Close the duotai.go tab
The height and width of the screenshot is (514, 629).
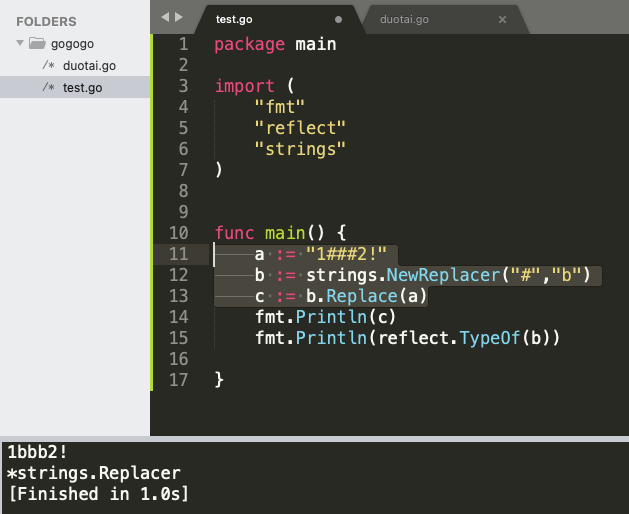click(x=502, y=19)
